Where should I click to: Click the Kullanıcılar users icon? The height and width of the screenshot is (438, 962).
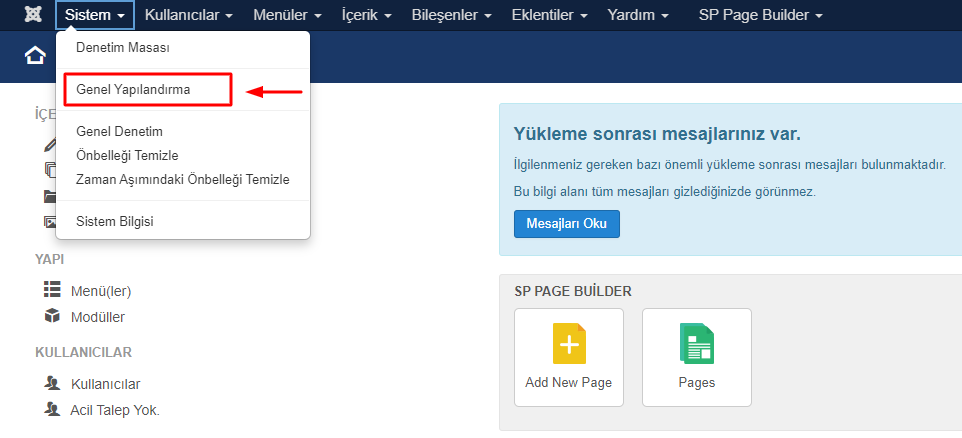52,383
